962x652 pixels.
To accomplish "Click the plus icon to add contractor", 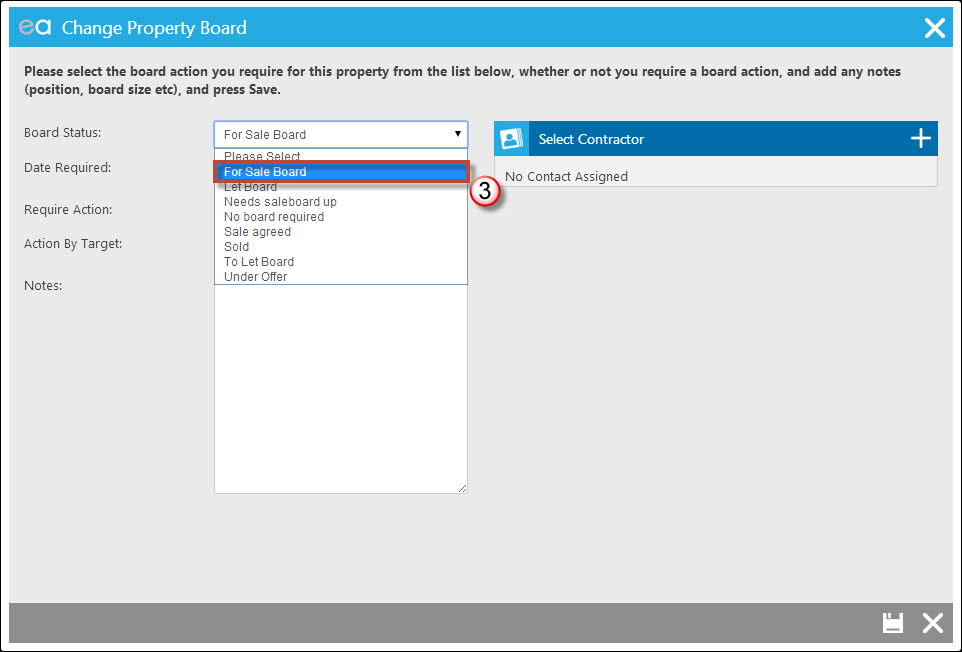I will (920, 139).
